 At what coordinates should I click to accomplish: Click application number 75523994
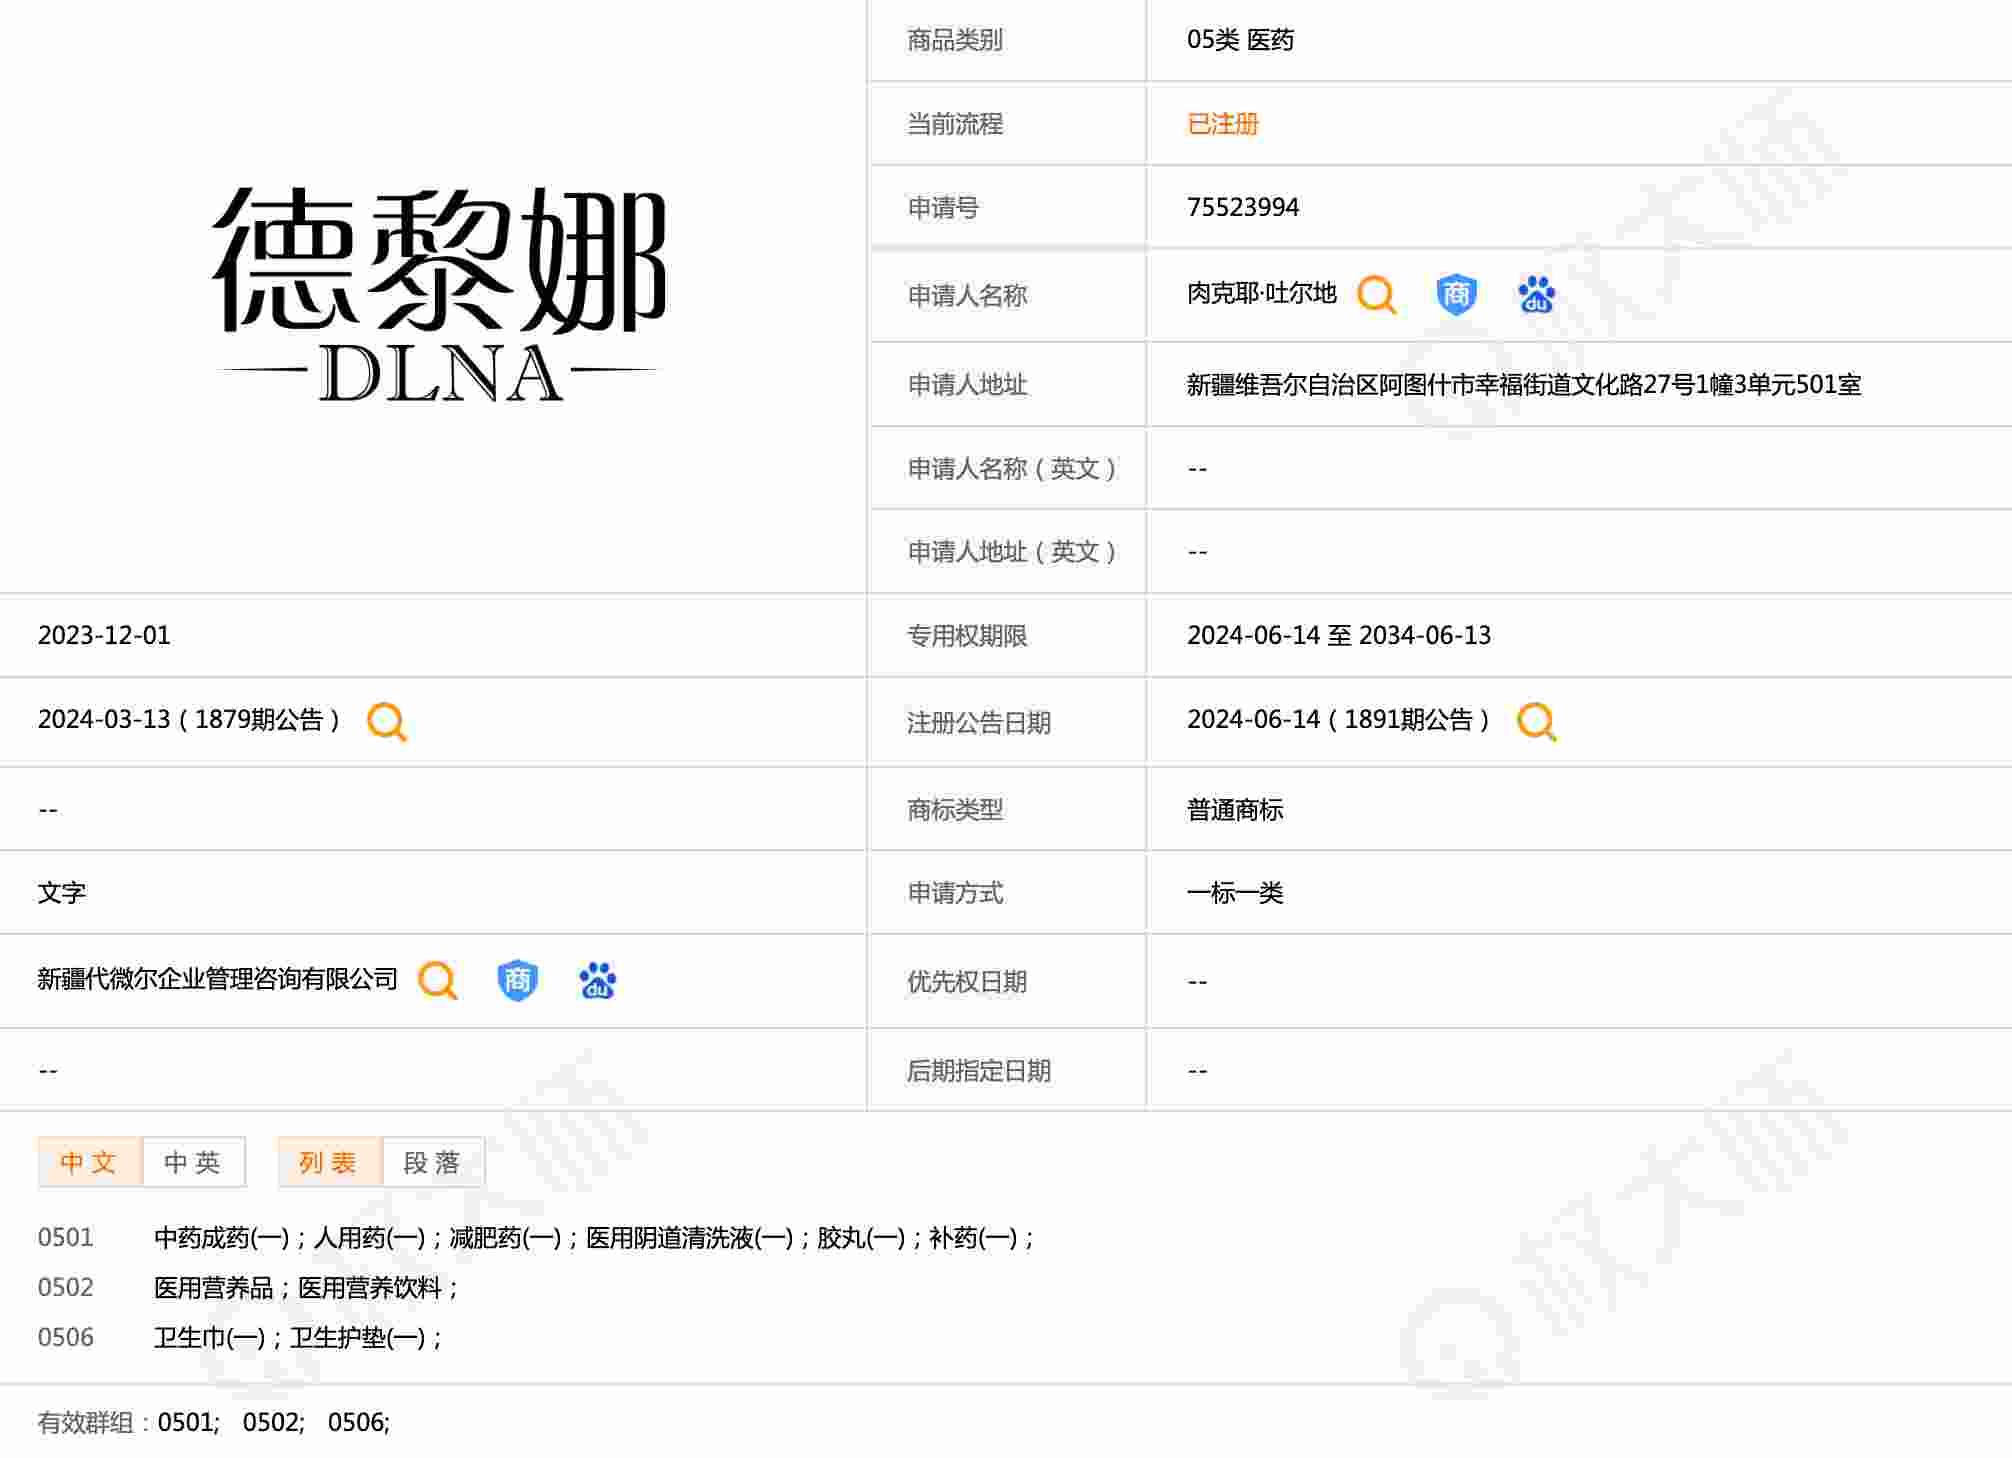tap(1242, 207)
